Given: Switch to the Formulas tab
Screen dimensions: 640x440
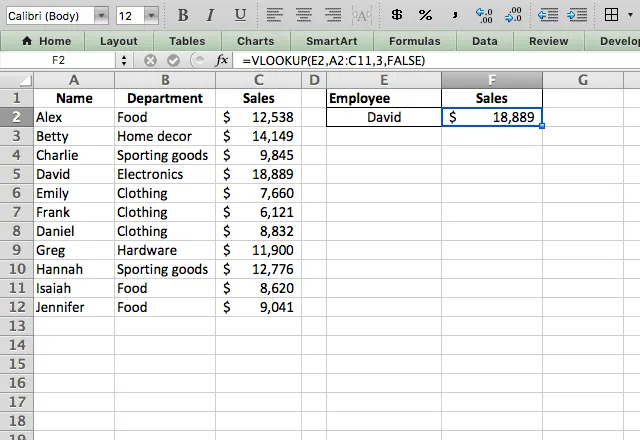Looking at the screenshot, I should [x=414, y=41].
